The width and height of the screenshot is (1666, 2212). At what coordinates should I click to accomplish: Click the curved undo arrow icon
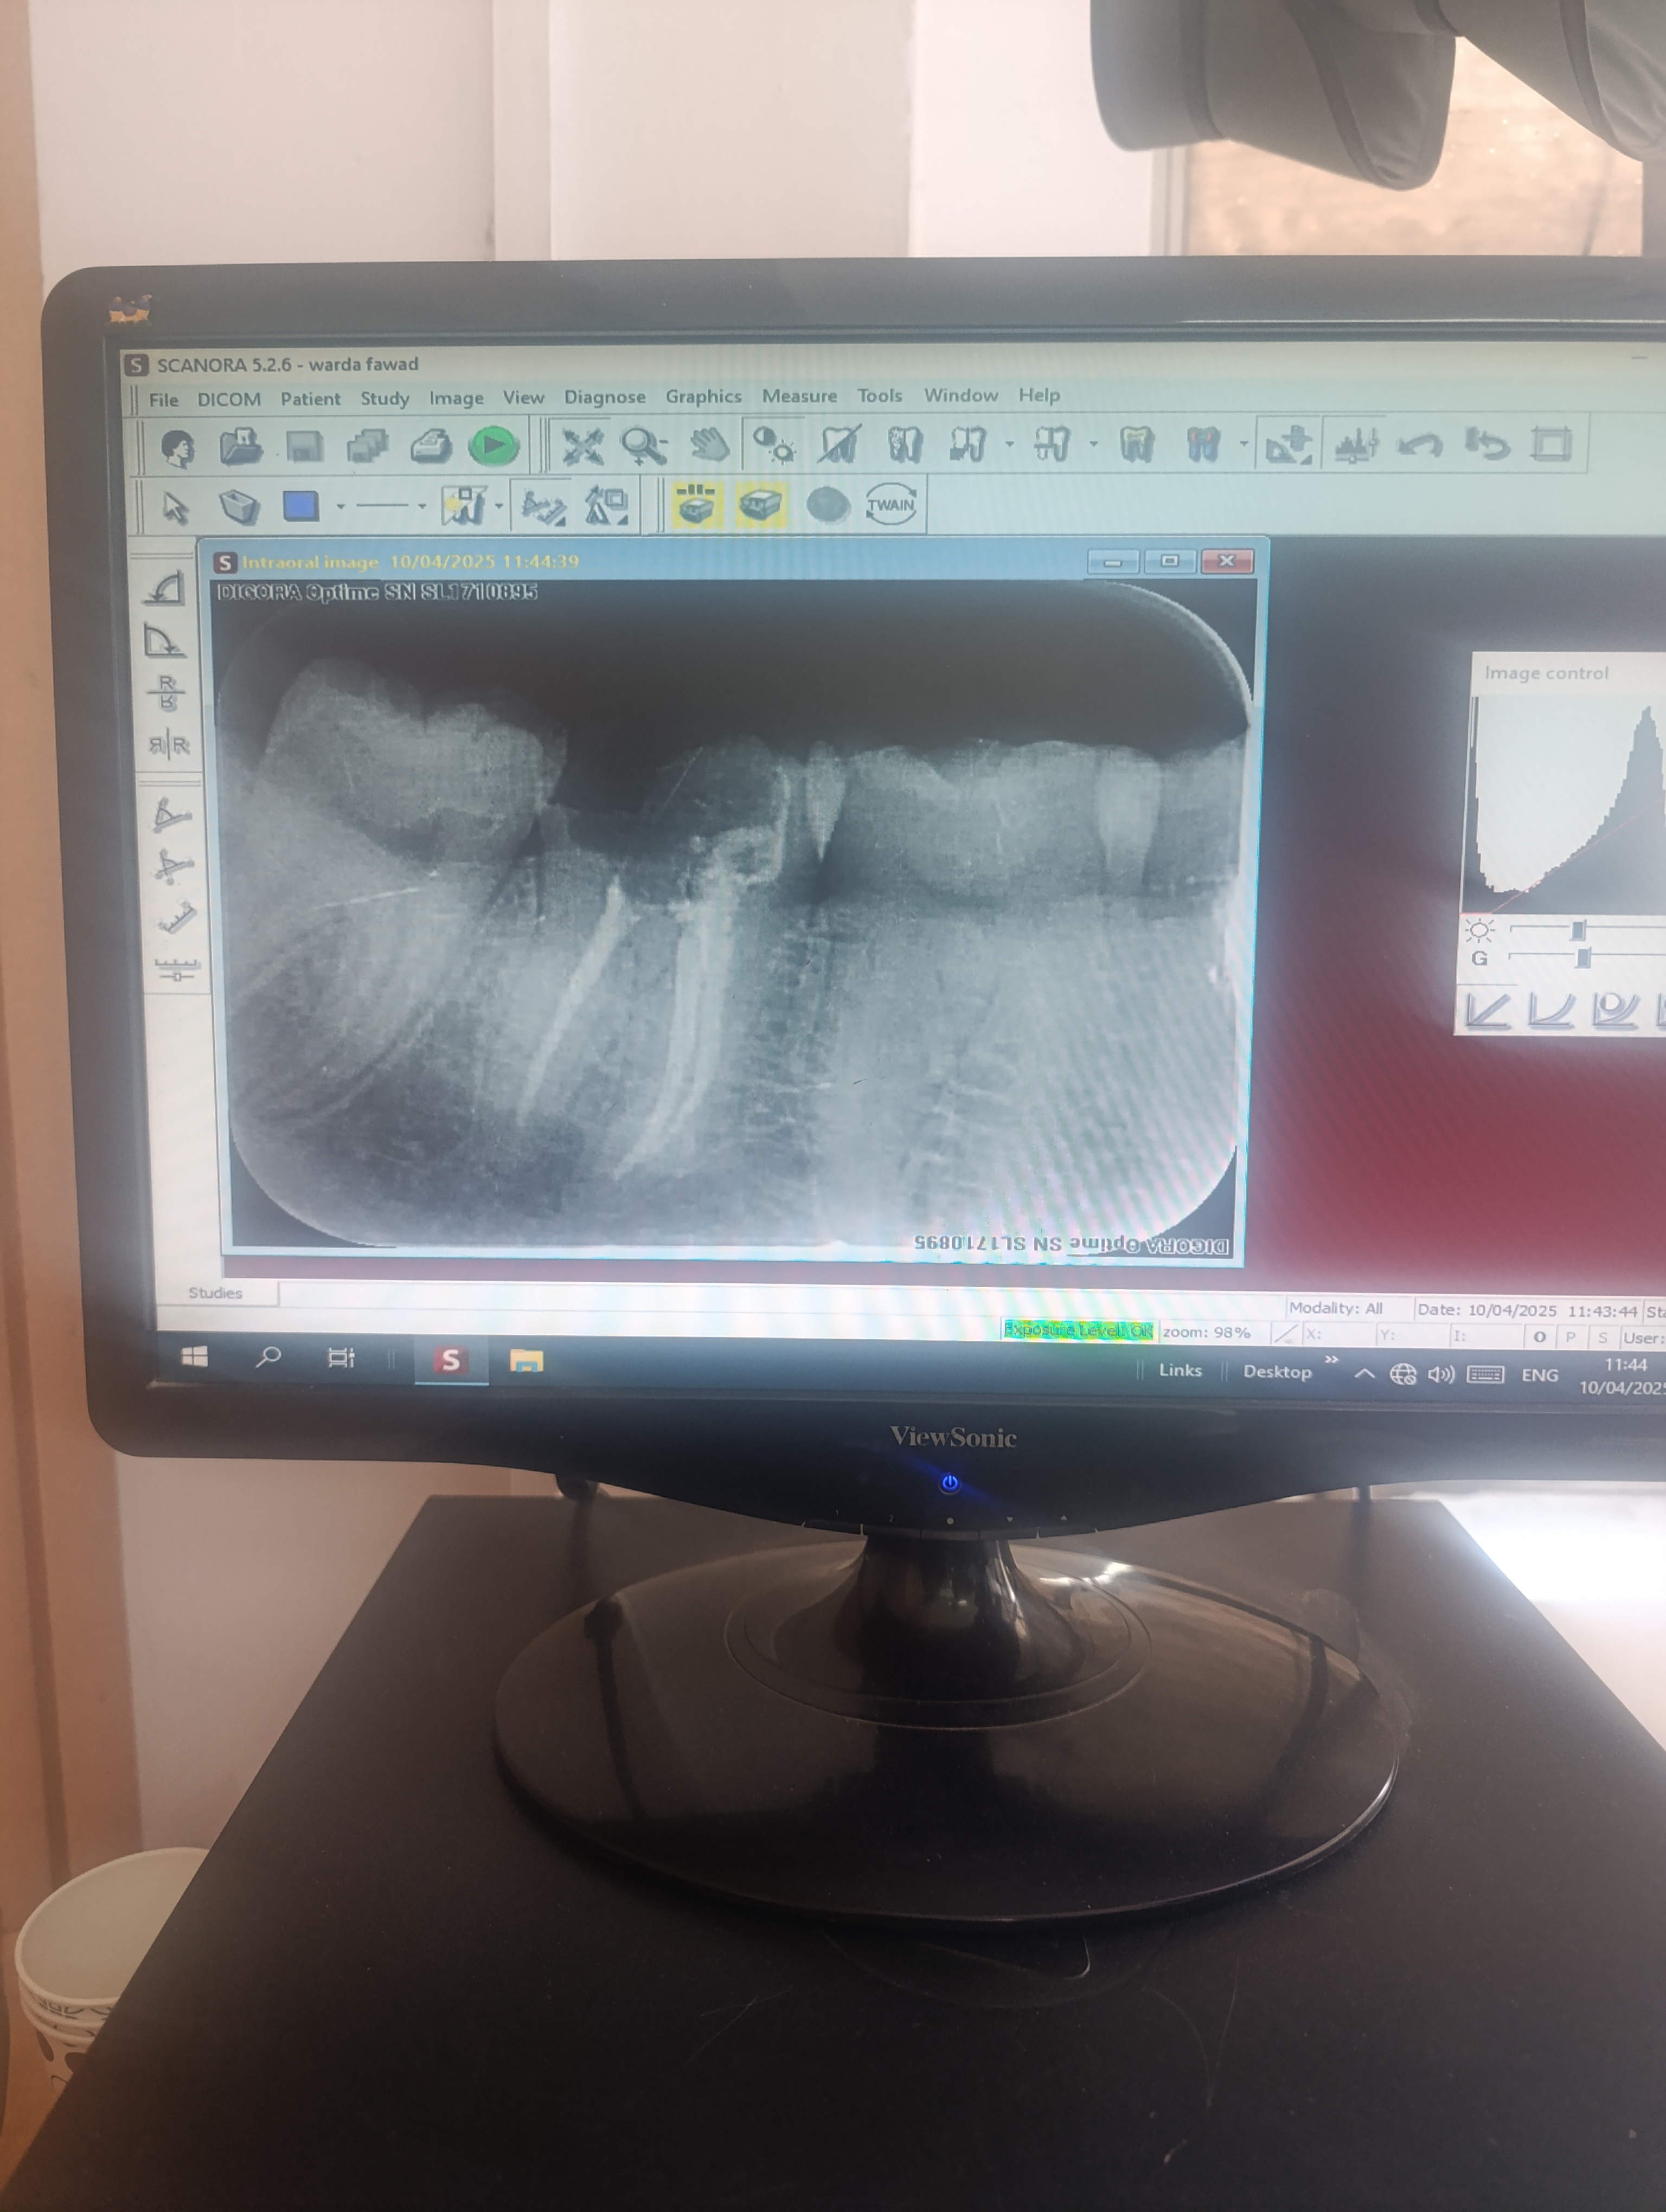click(1419, 444)
